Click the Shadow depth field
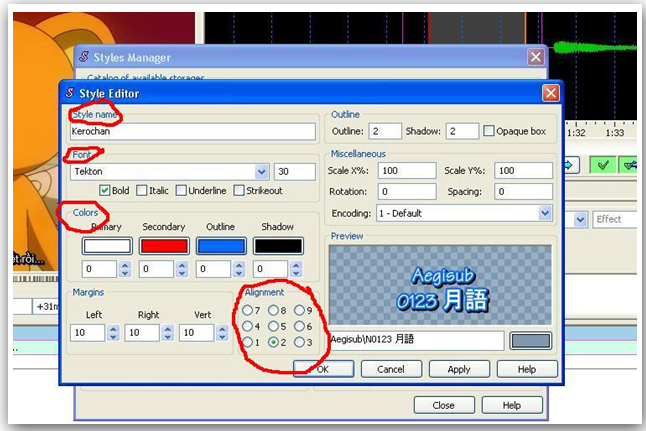The image size is (646, 431). pyautogui.click(x=462, y=131)
